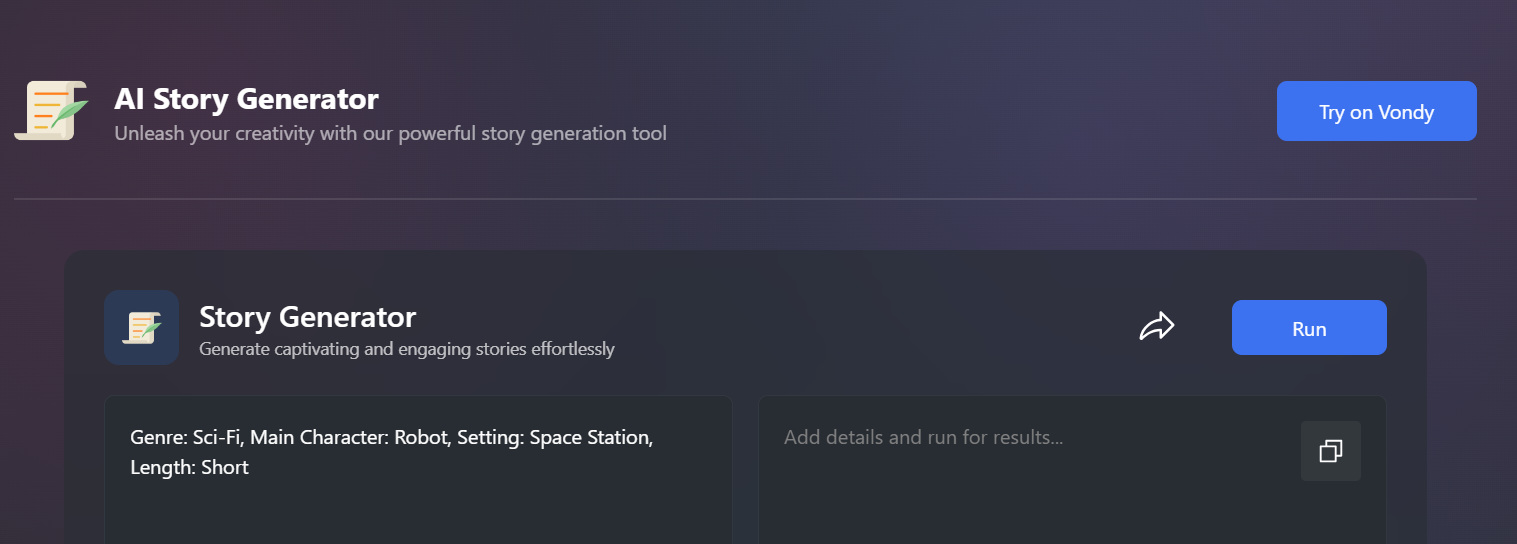This screenshot has width=1517, height=544.
Task: Copy results with the copy icon
Action: (1330, 451)
